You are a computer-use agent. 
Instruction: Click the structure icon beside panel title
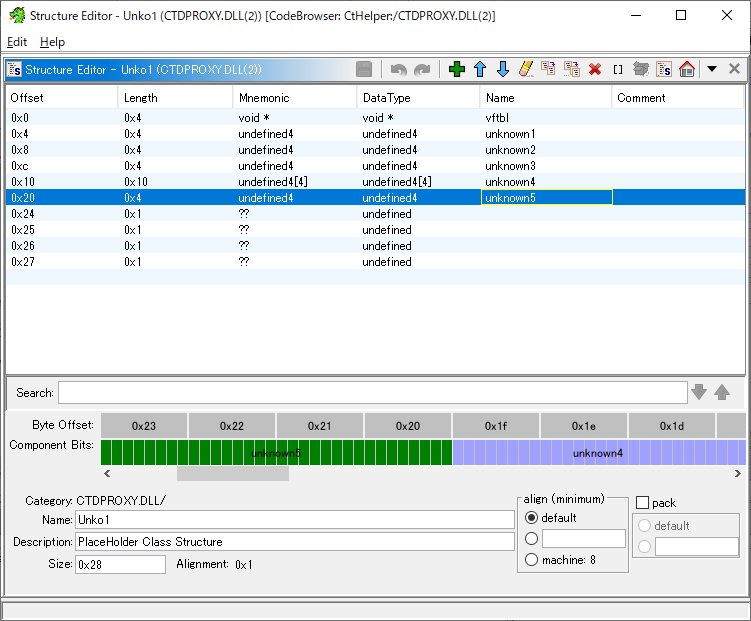click(x=14, y=70)
